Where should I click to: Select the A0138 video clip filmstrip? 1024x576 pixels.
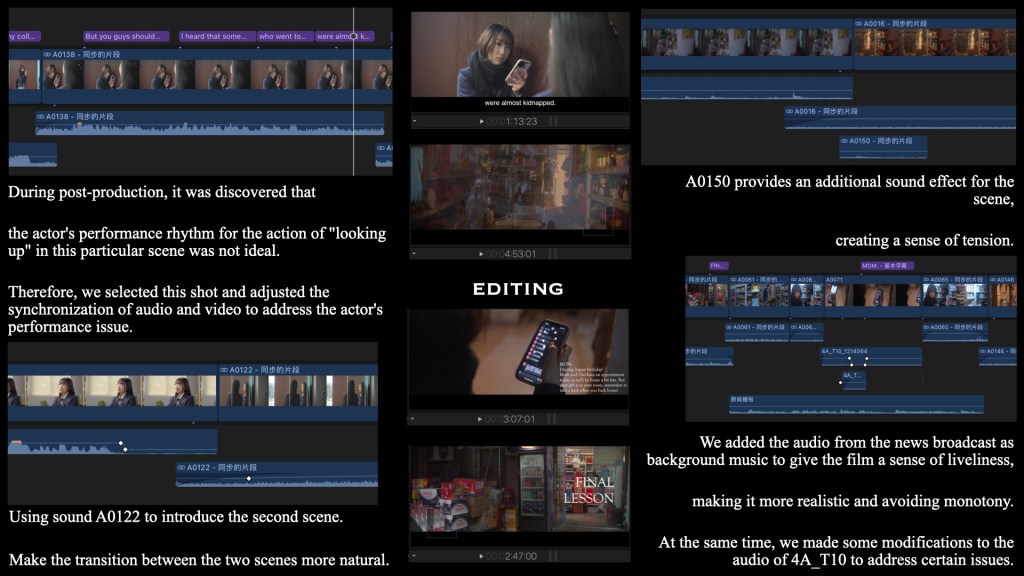point(200,80)
